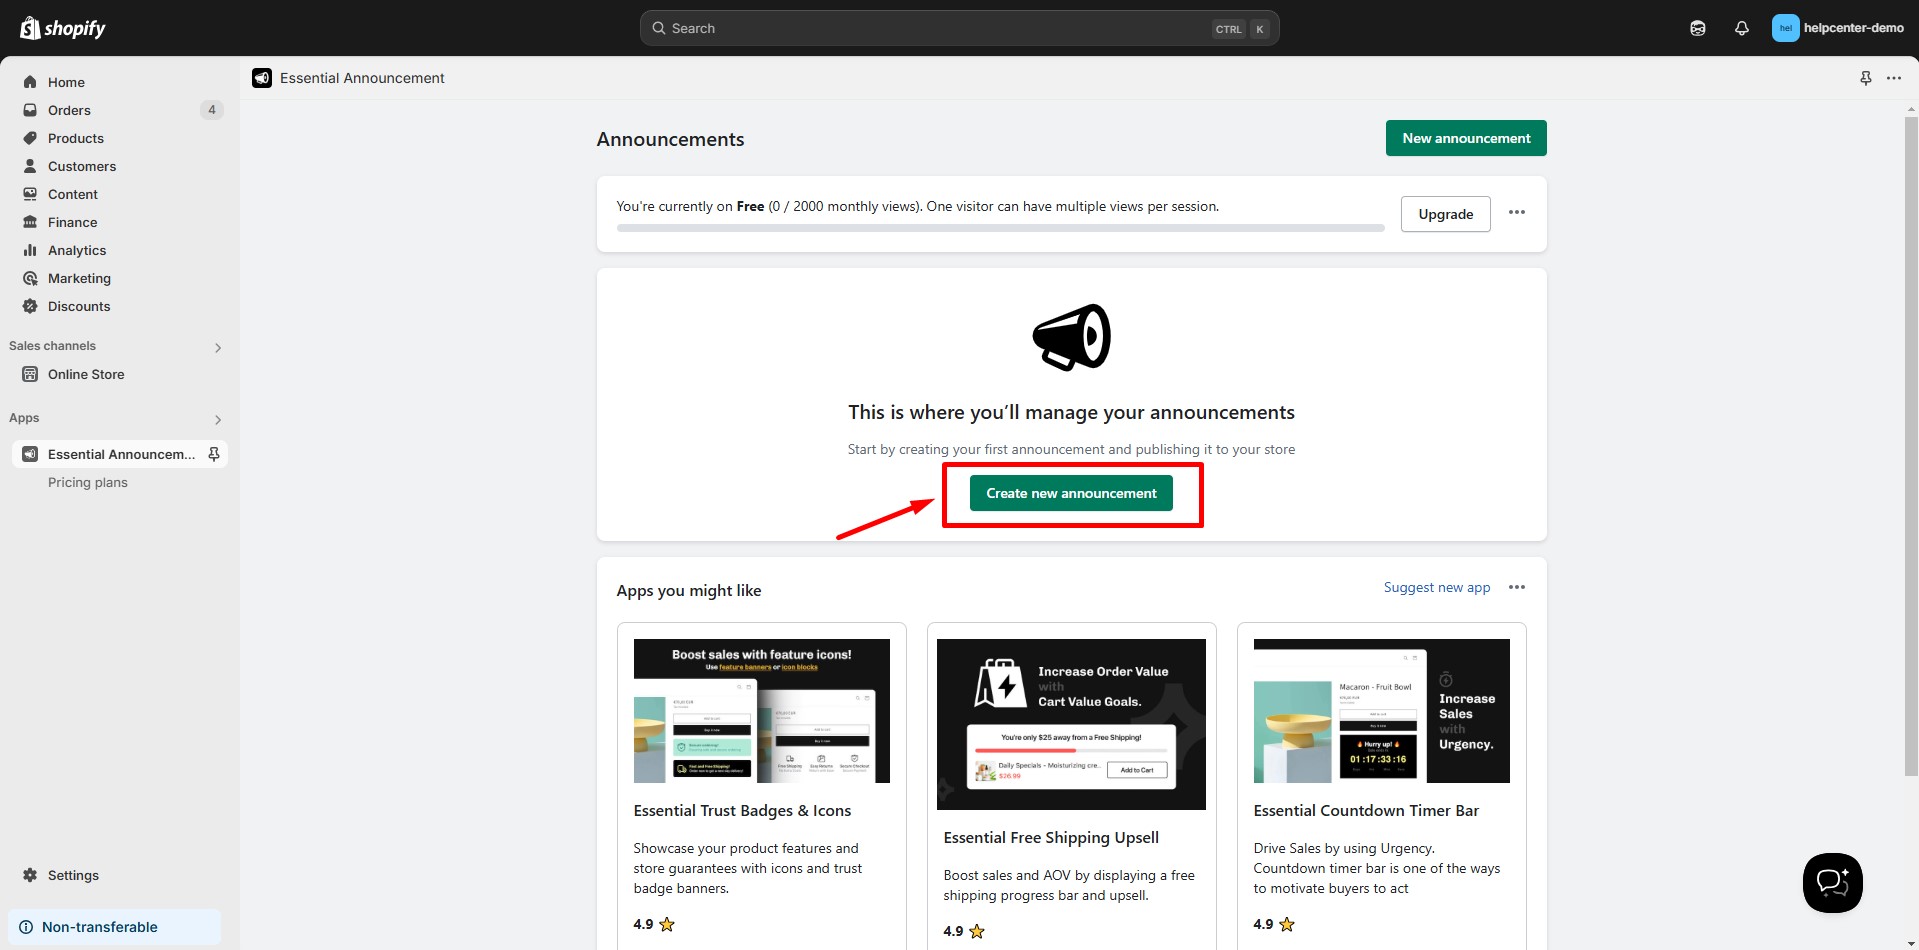Open more options beside Upgrade button
Viewport: 1919px width, 950px height.
(1516, 212)
